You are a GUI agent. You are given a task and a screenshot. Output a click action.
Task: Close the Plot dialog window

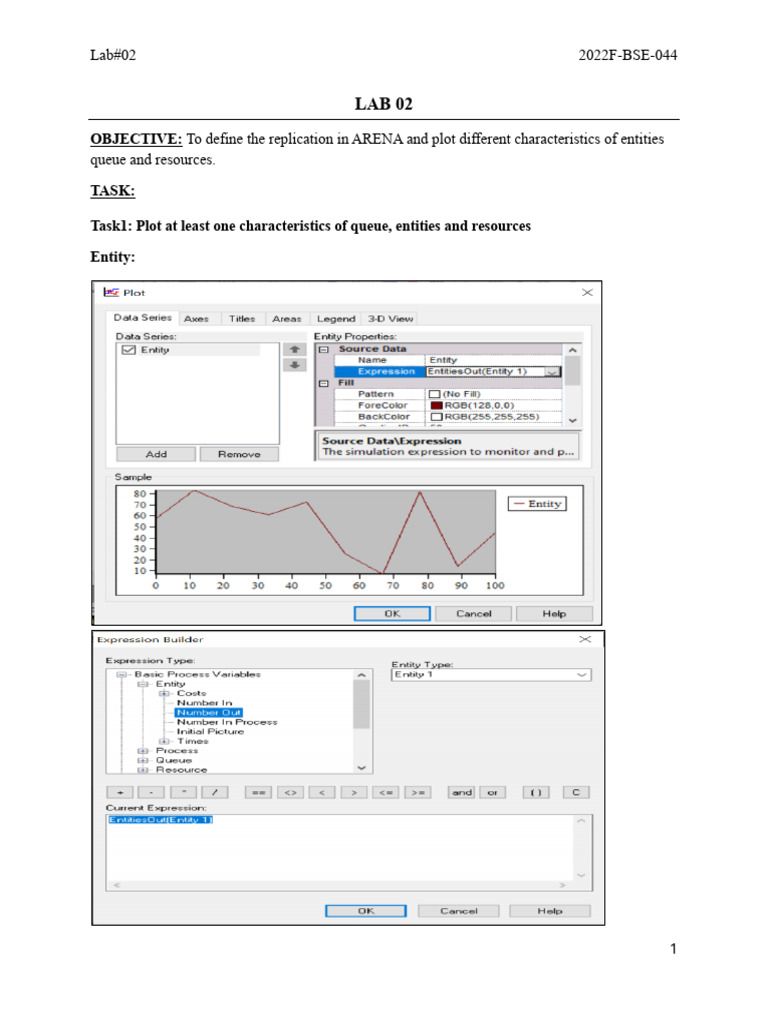pyautogui.click(x=587, y=293)
